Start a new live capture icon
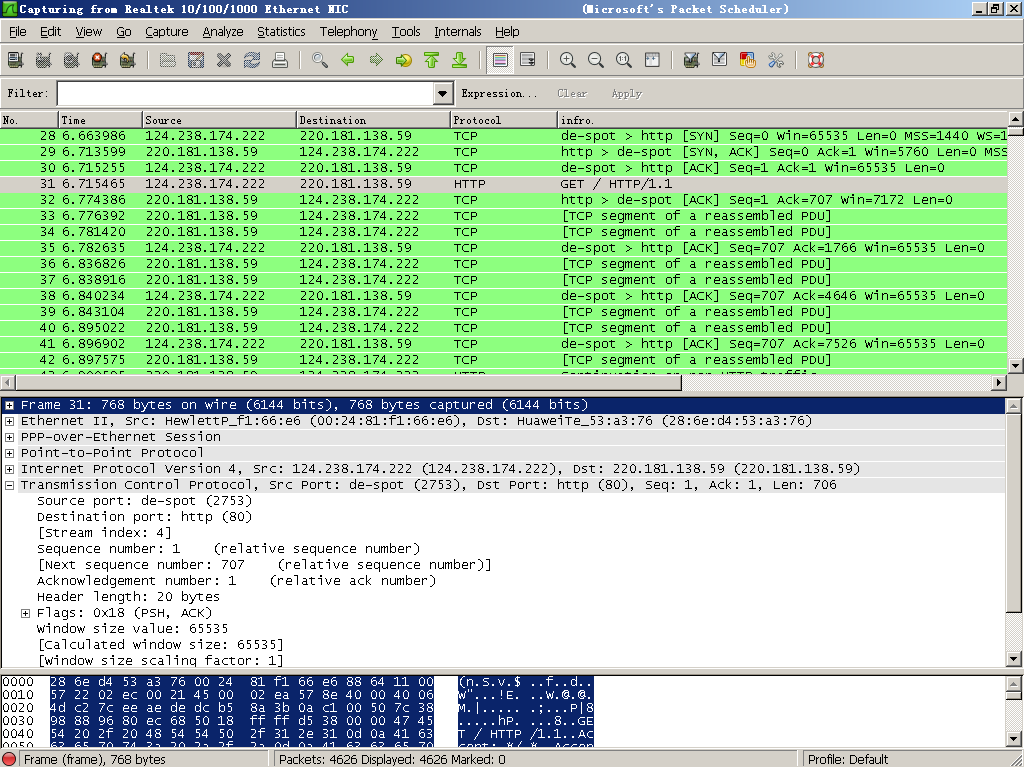 click(72, 60)
